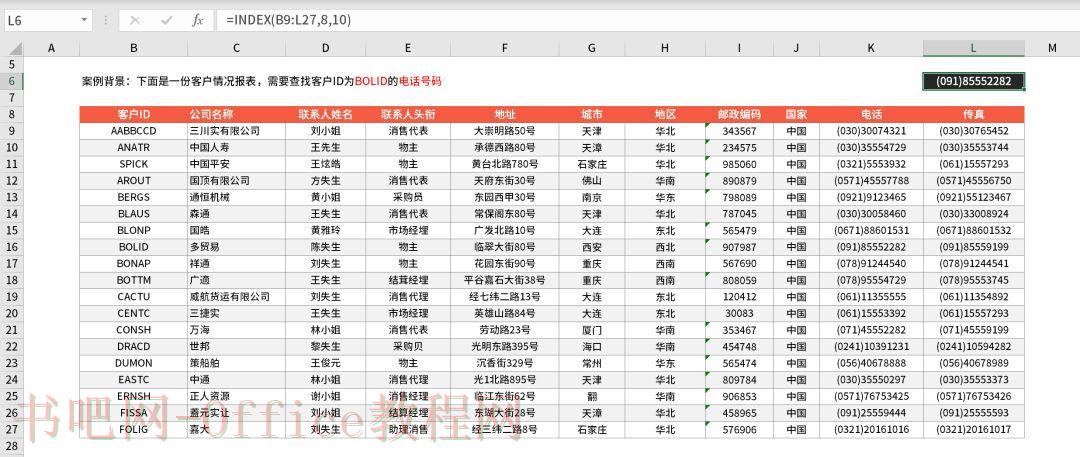
Task: Open the insert function fx dialog
Action: pos(198,21)
